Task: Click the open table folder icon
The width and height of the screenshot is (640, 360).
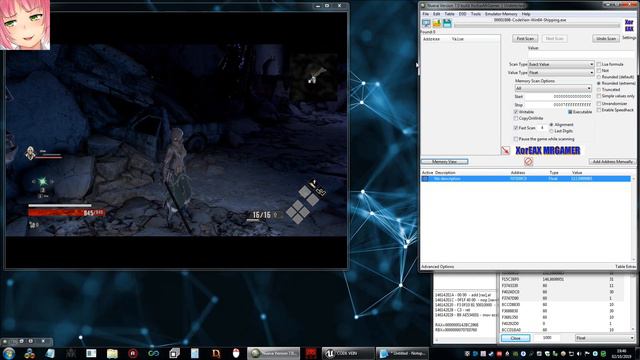Action: pyautogui.click(x=437, y=24)
